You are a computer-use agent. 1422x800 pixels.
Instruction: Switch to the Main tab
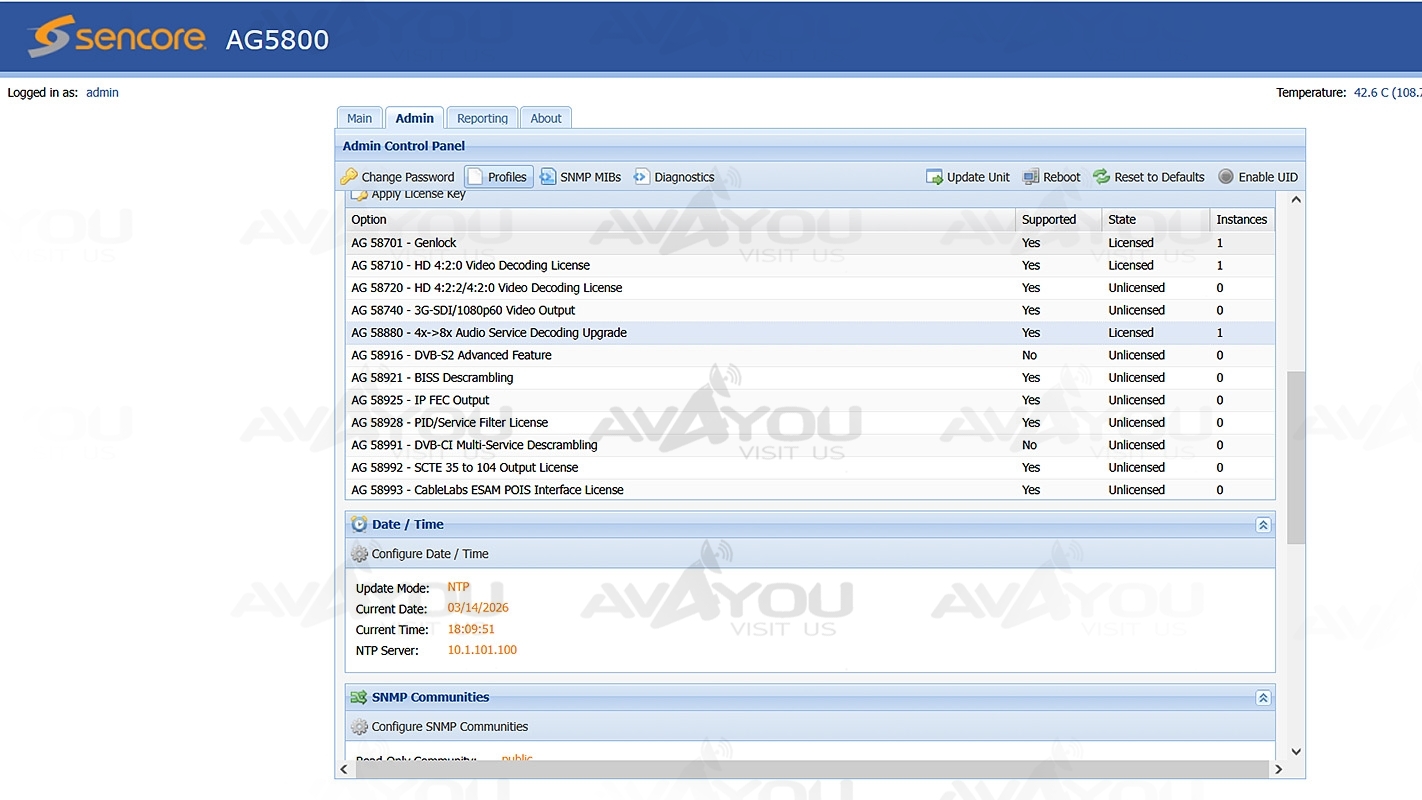359,118
